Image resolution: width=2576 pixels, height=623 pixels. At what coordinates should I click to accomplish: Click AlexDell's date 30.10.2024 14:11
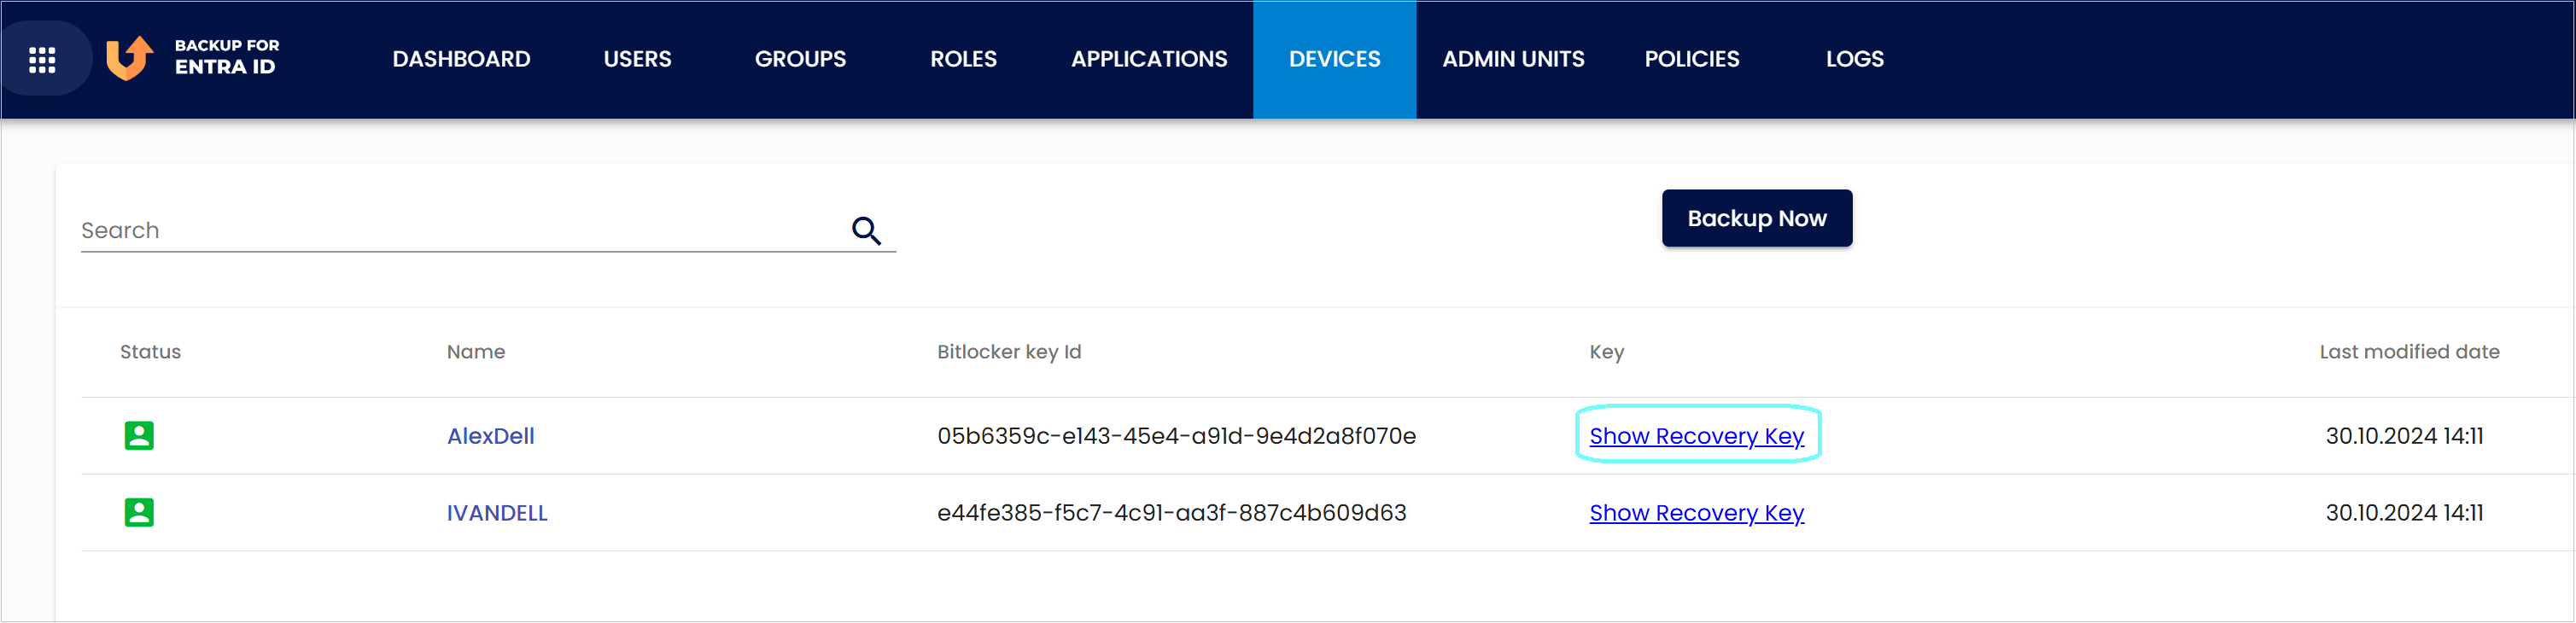point(2404,436)
